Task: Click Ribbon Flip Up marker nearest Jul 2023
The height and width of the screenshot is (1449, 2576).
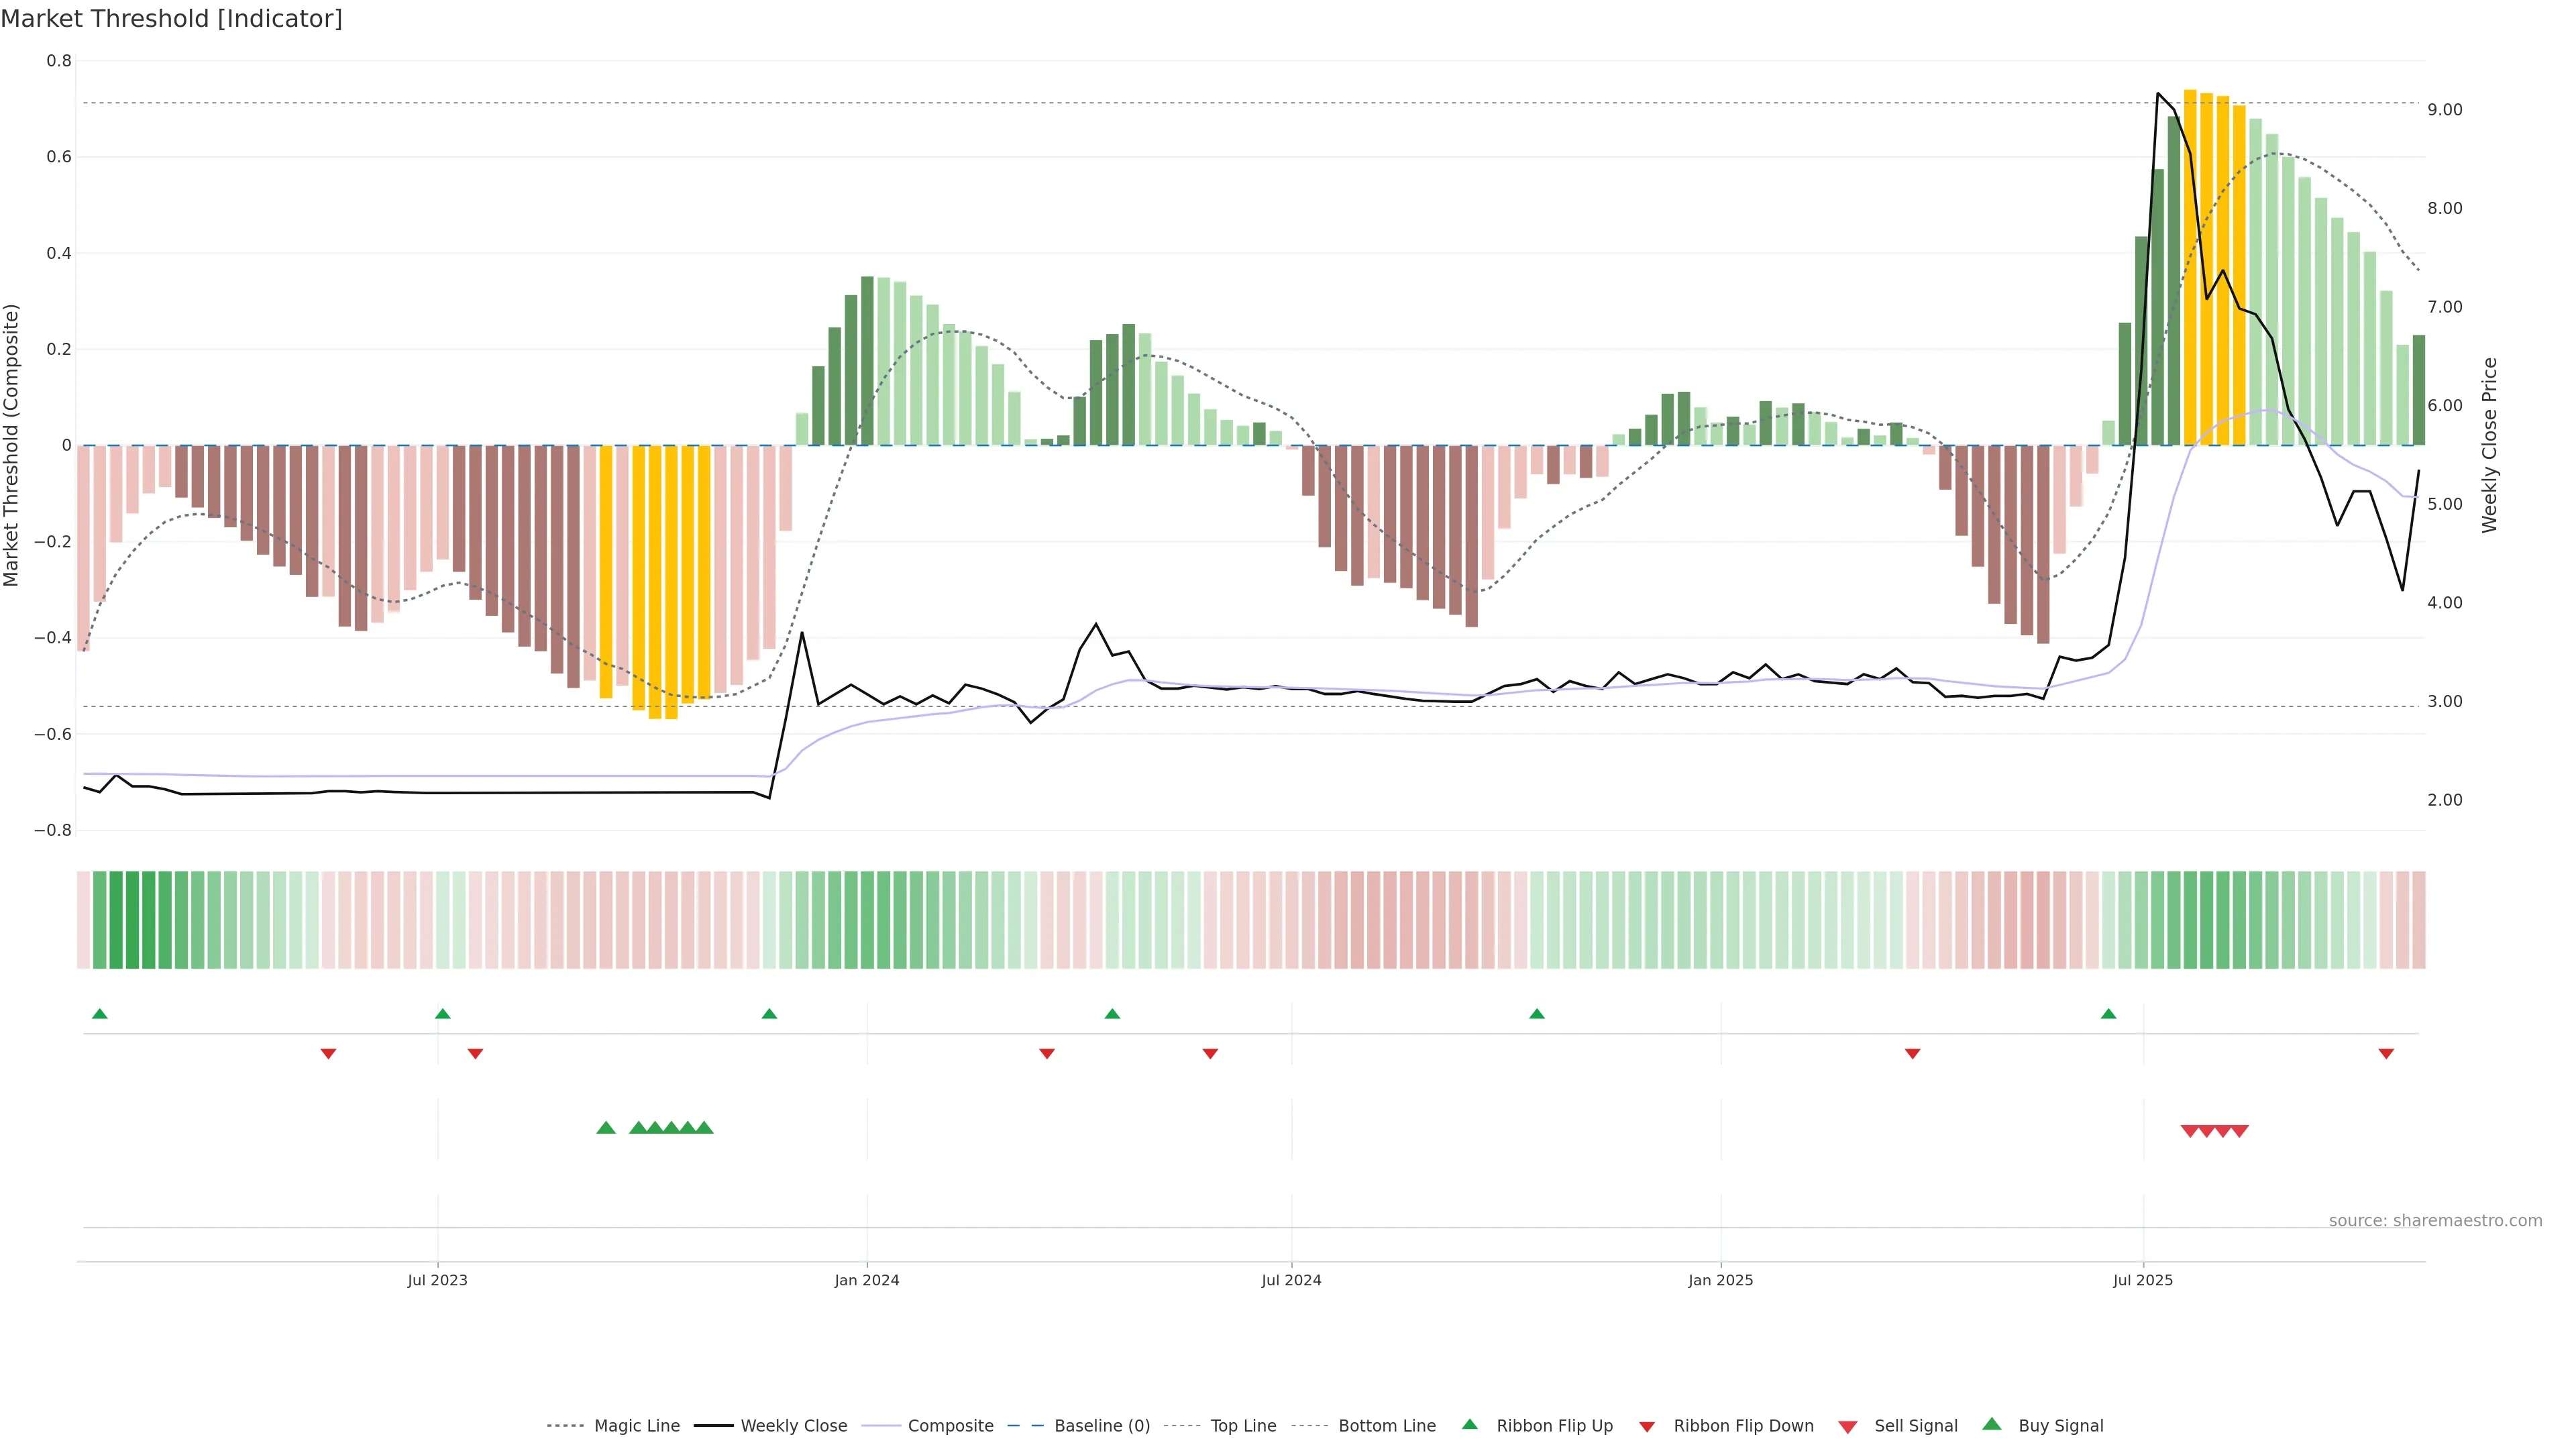Action: point(443,1014)
